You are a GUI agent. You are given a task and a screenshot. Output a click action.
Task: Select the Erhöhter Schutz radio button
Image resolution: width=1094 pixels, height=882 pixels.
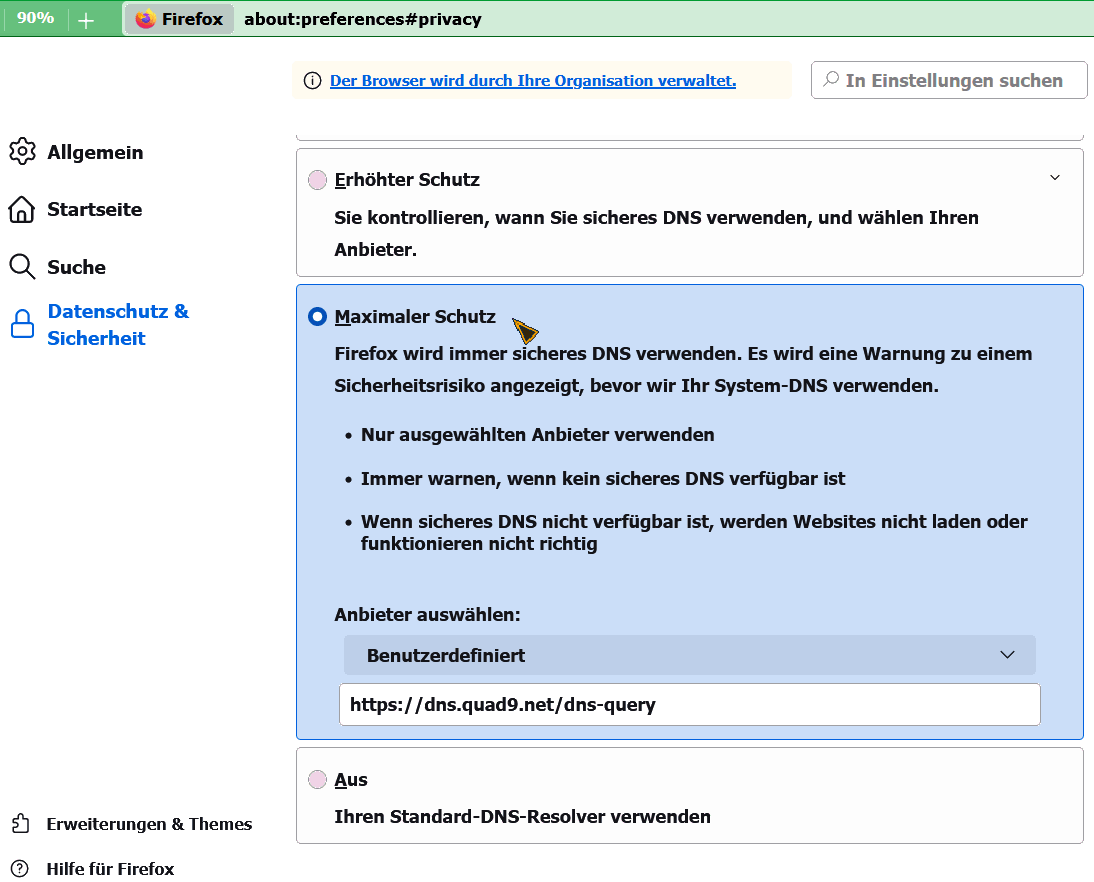pyautogui.click(x=317, y=180)
